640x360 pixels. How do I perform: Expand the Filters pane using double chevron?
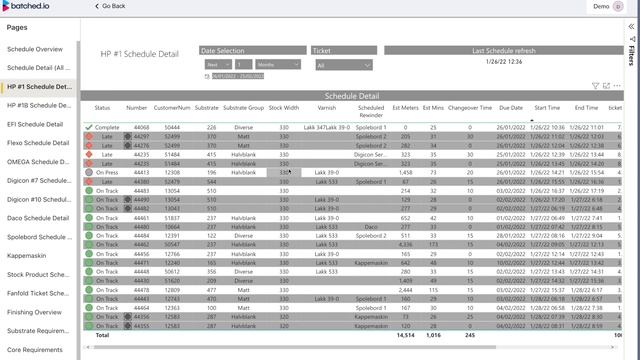tap(631, 27)
